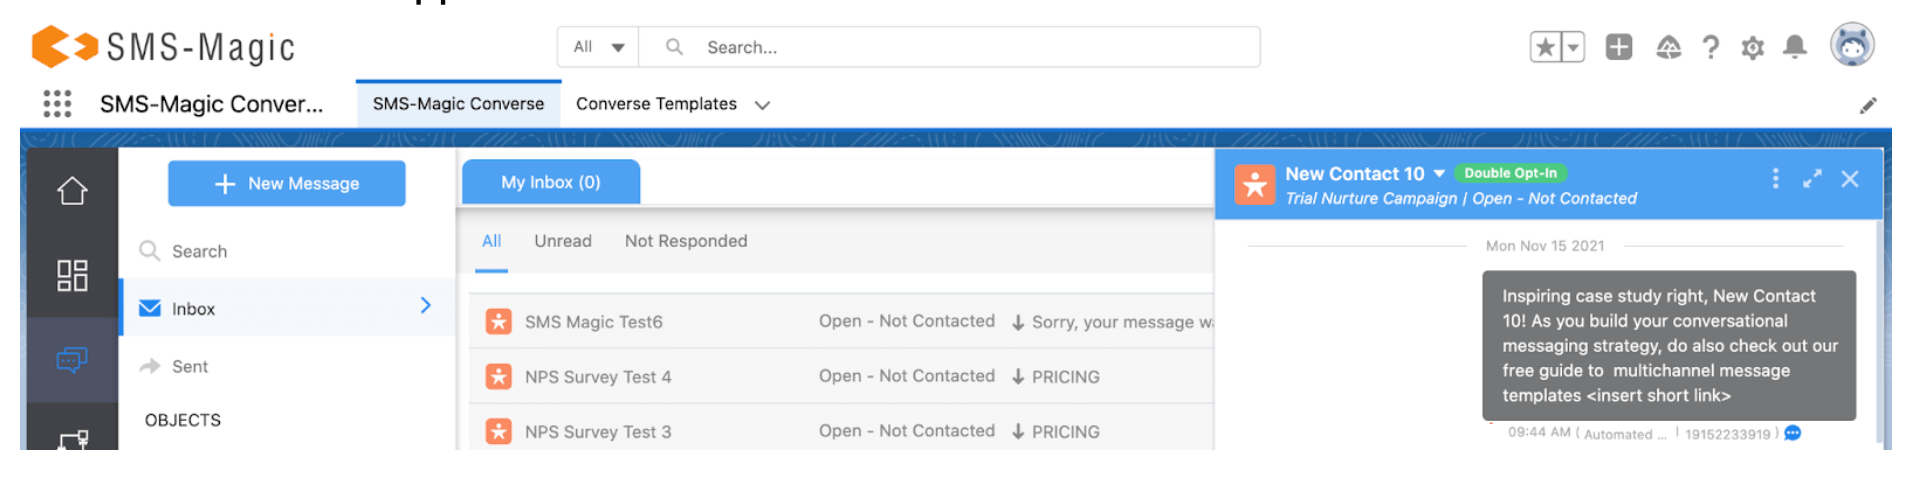Open Global Actions plus icon

(x=1618, y=46)
